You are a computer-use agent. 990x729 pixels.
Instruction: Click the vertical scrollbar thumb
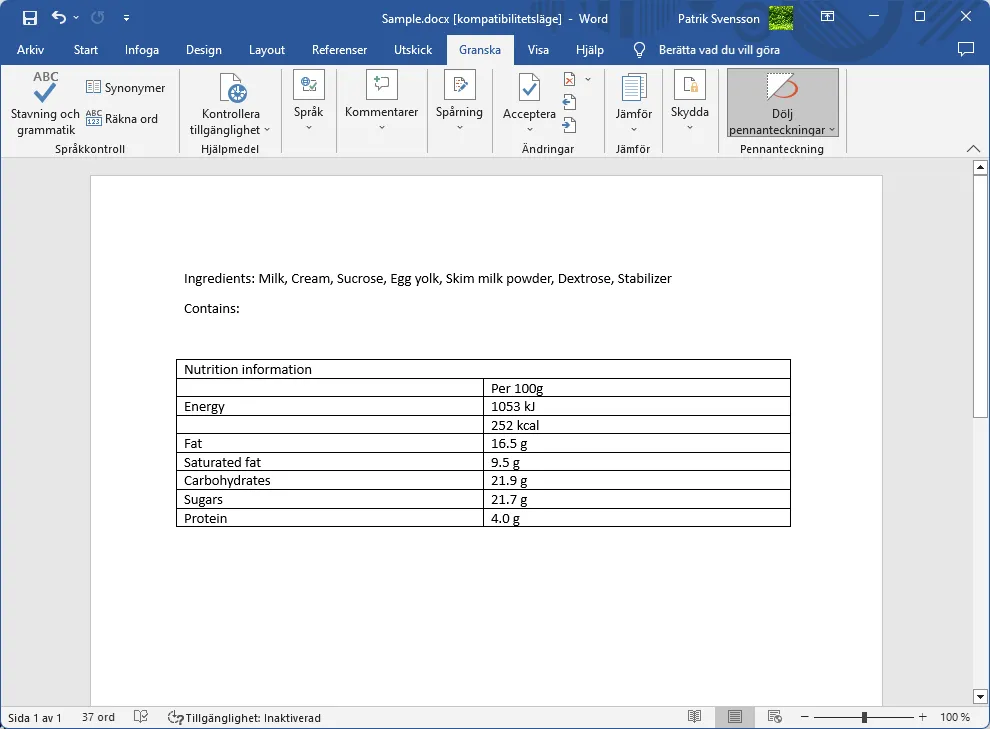pos(980,295)
